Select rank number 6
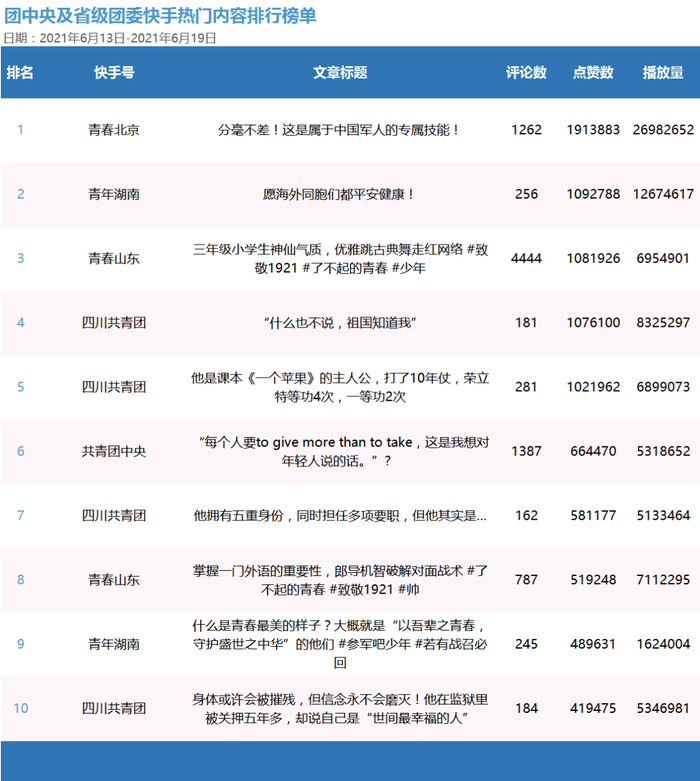 (x=20, y=451)
